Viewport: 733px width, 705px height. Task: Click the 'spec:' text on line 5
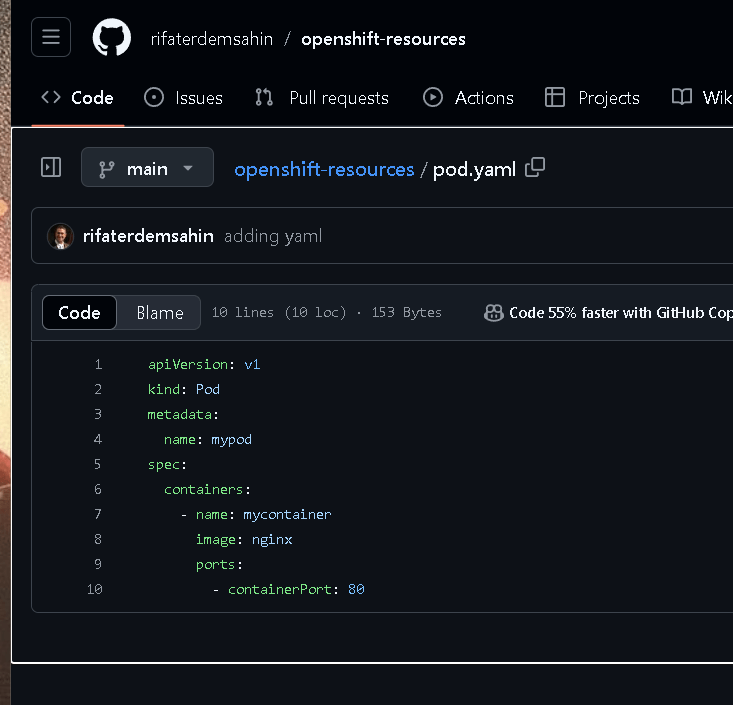(167, 464)
